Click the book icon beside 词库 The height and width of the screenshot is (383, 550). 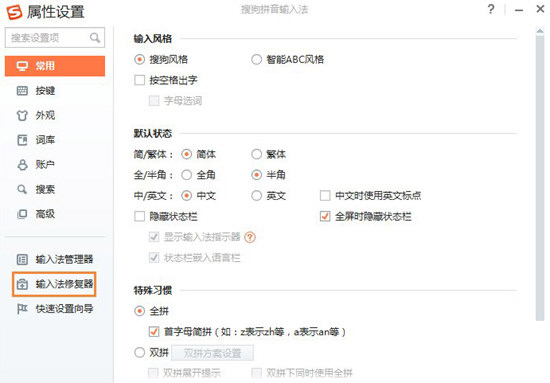22,140
